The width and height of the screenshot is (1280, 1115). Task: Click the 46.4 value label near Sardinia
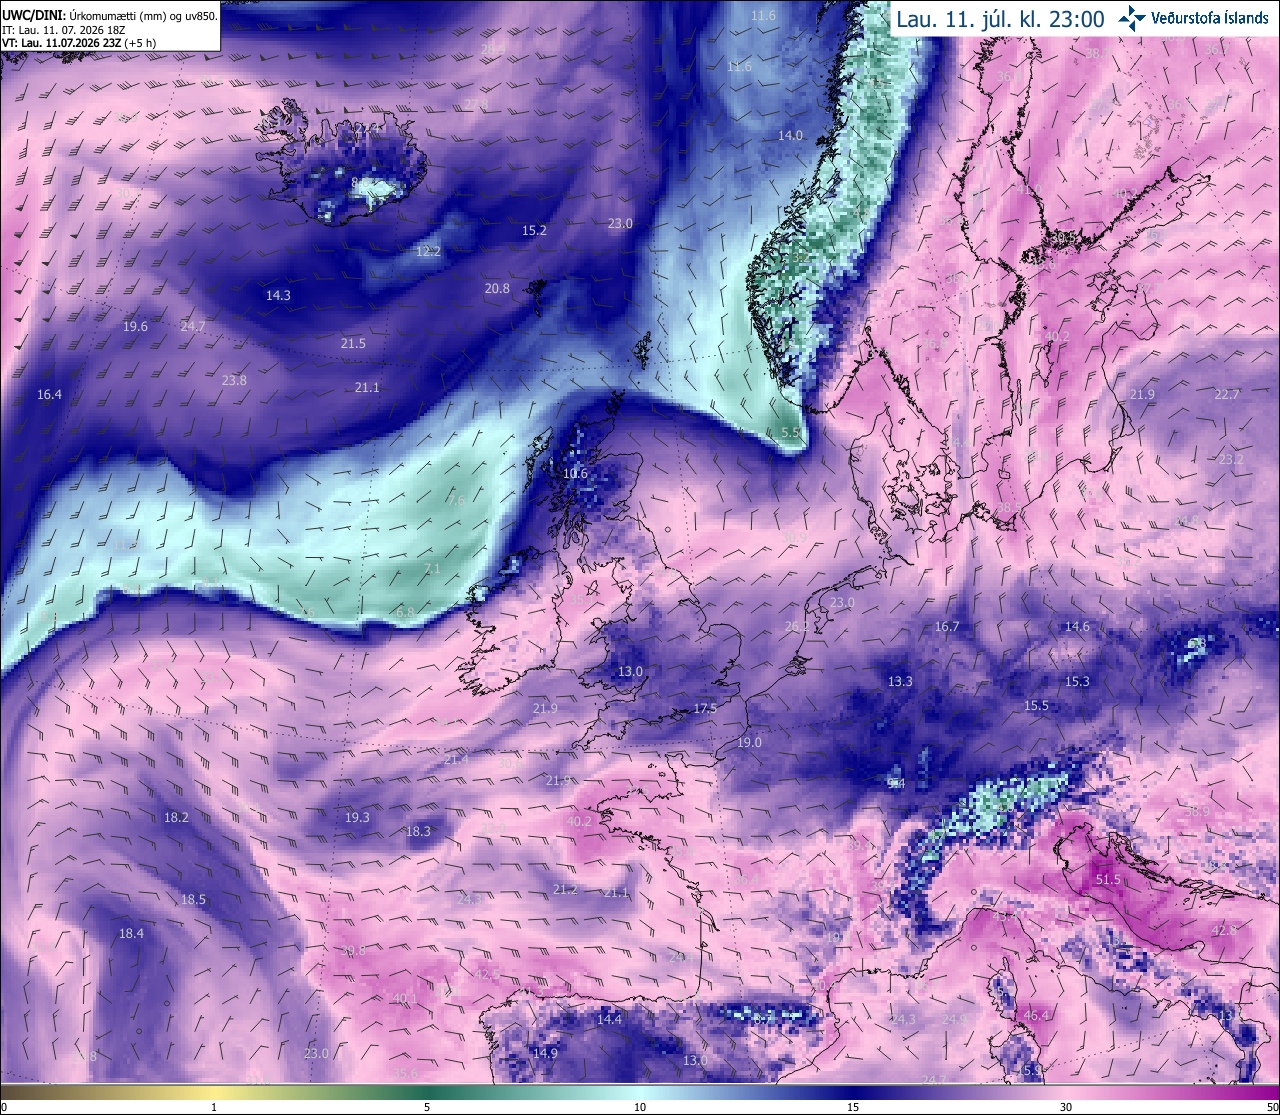[1037, 1016]
